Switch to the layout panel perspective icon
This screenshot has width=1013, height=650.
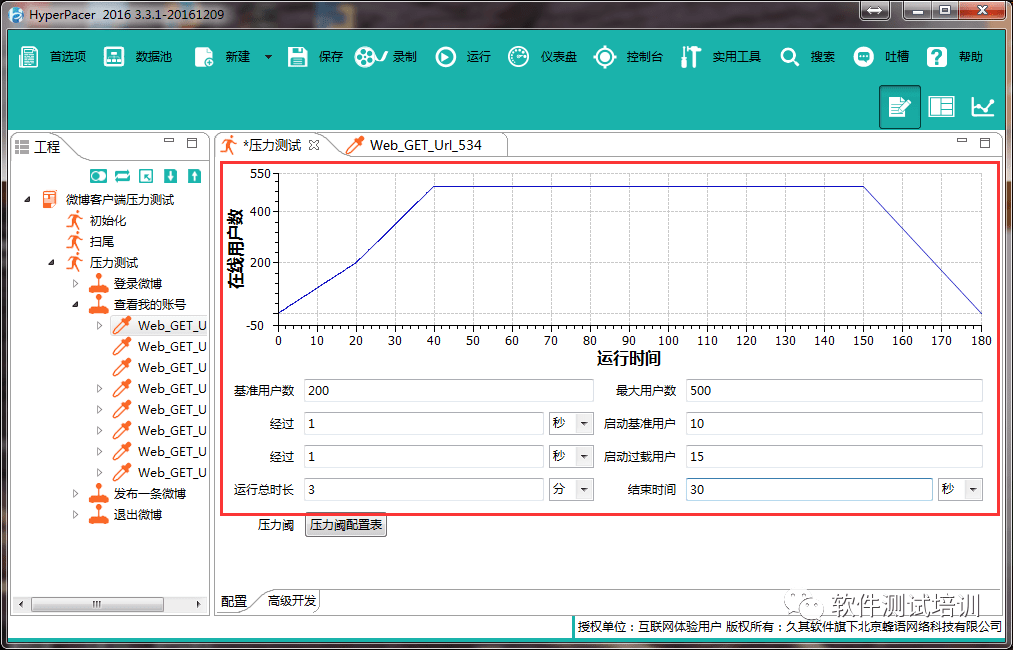tap(941, 107)
